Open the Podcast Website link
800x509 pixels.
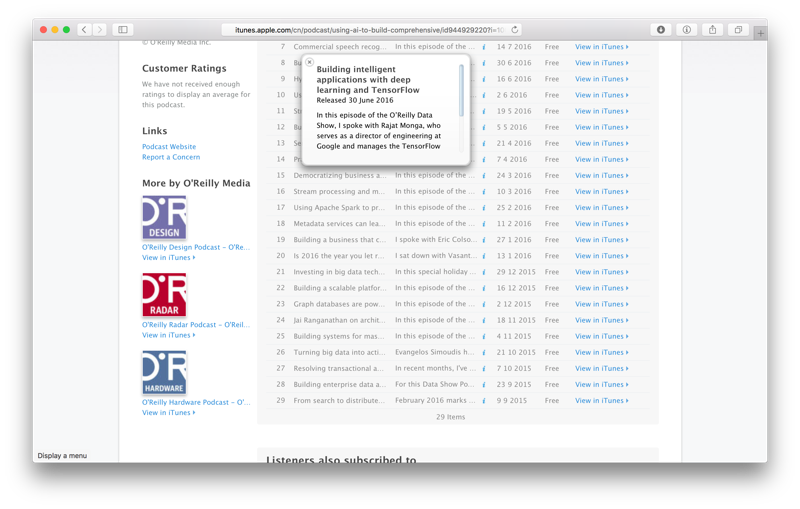point(169,147)
